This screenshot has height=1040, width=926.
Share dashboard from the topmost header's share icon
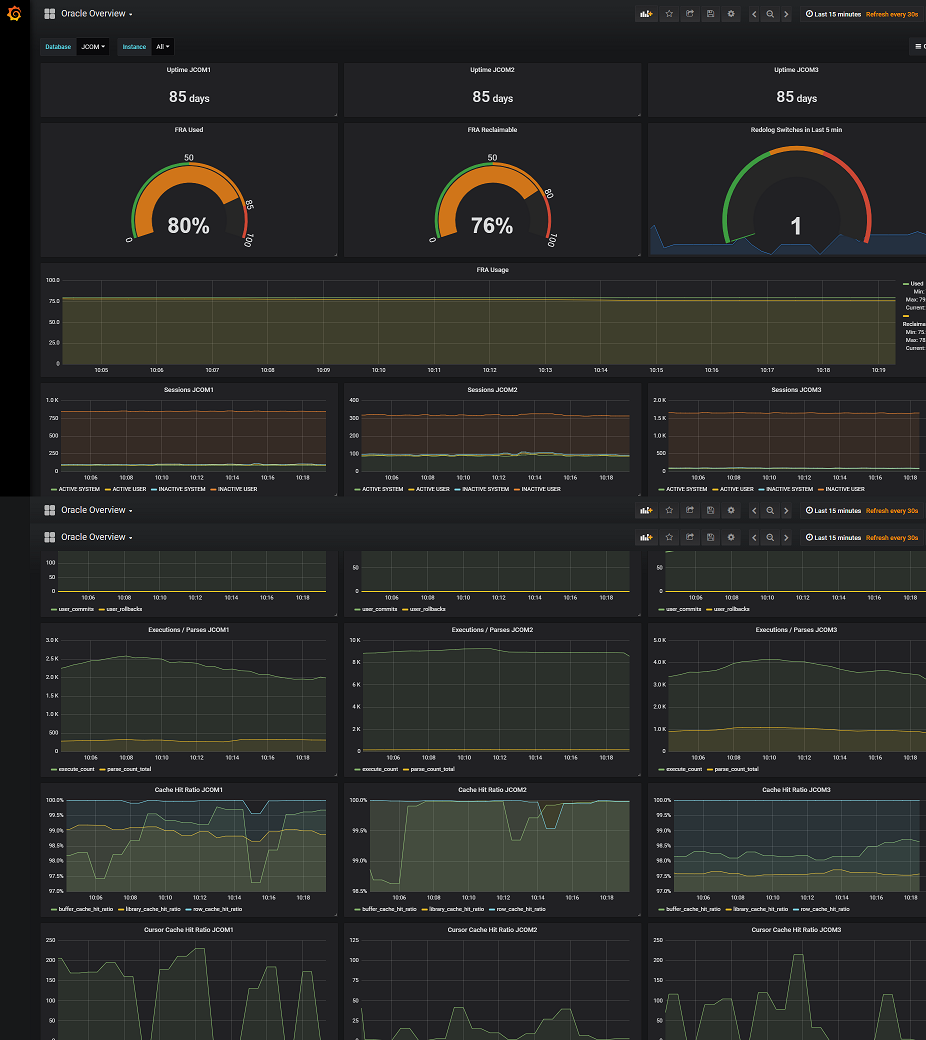tap(690, 14)
